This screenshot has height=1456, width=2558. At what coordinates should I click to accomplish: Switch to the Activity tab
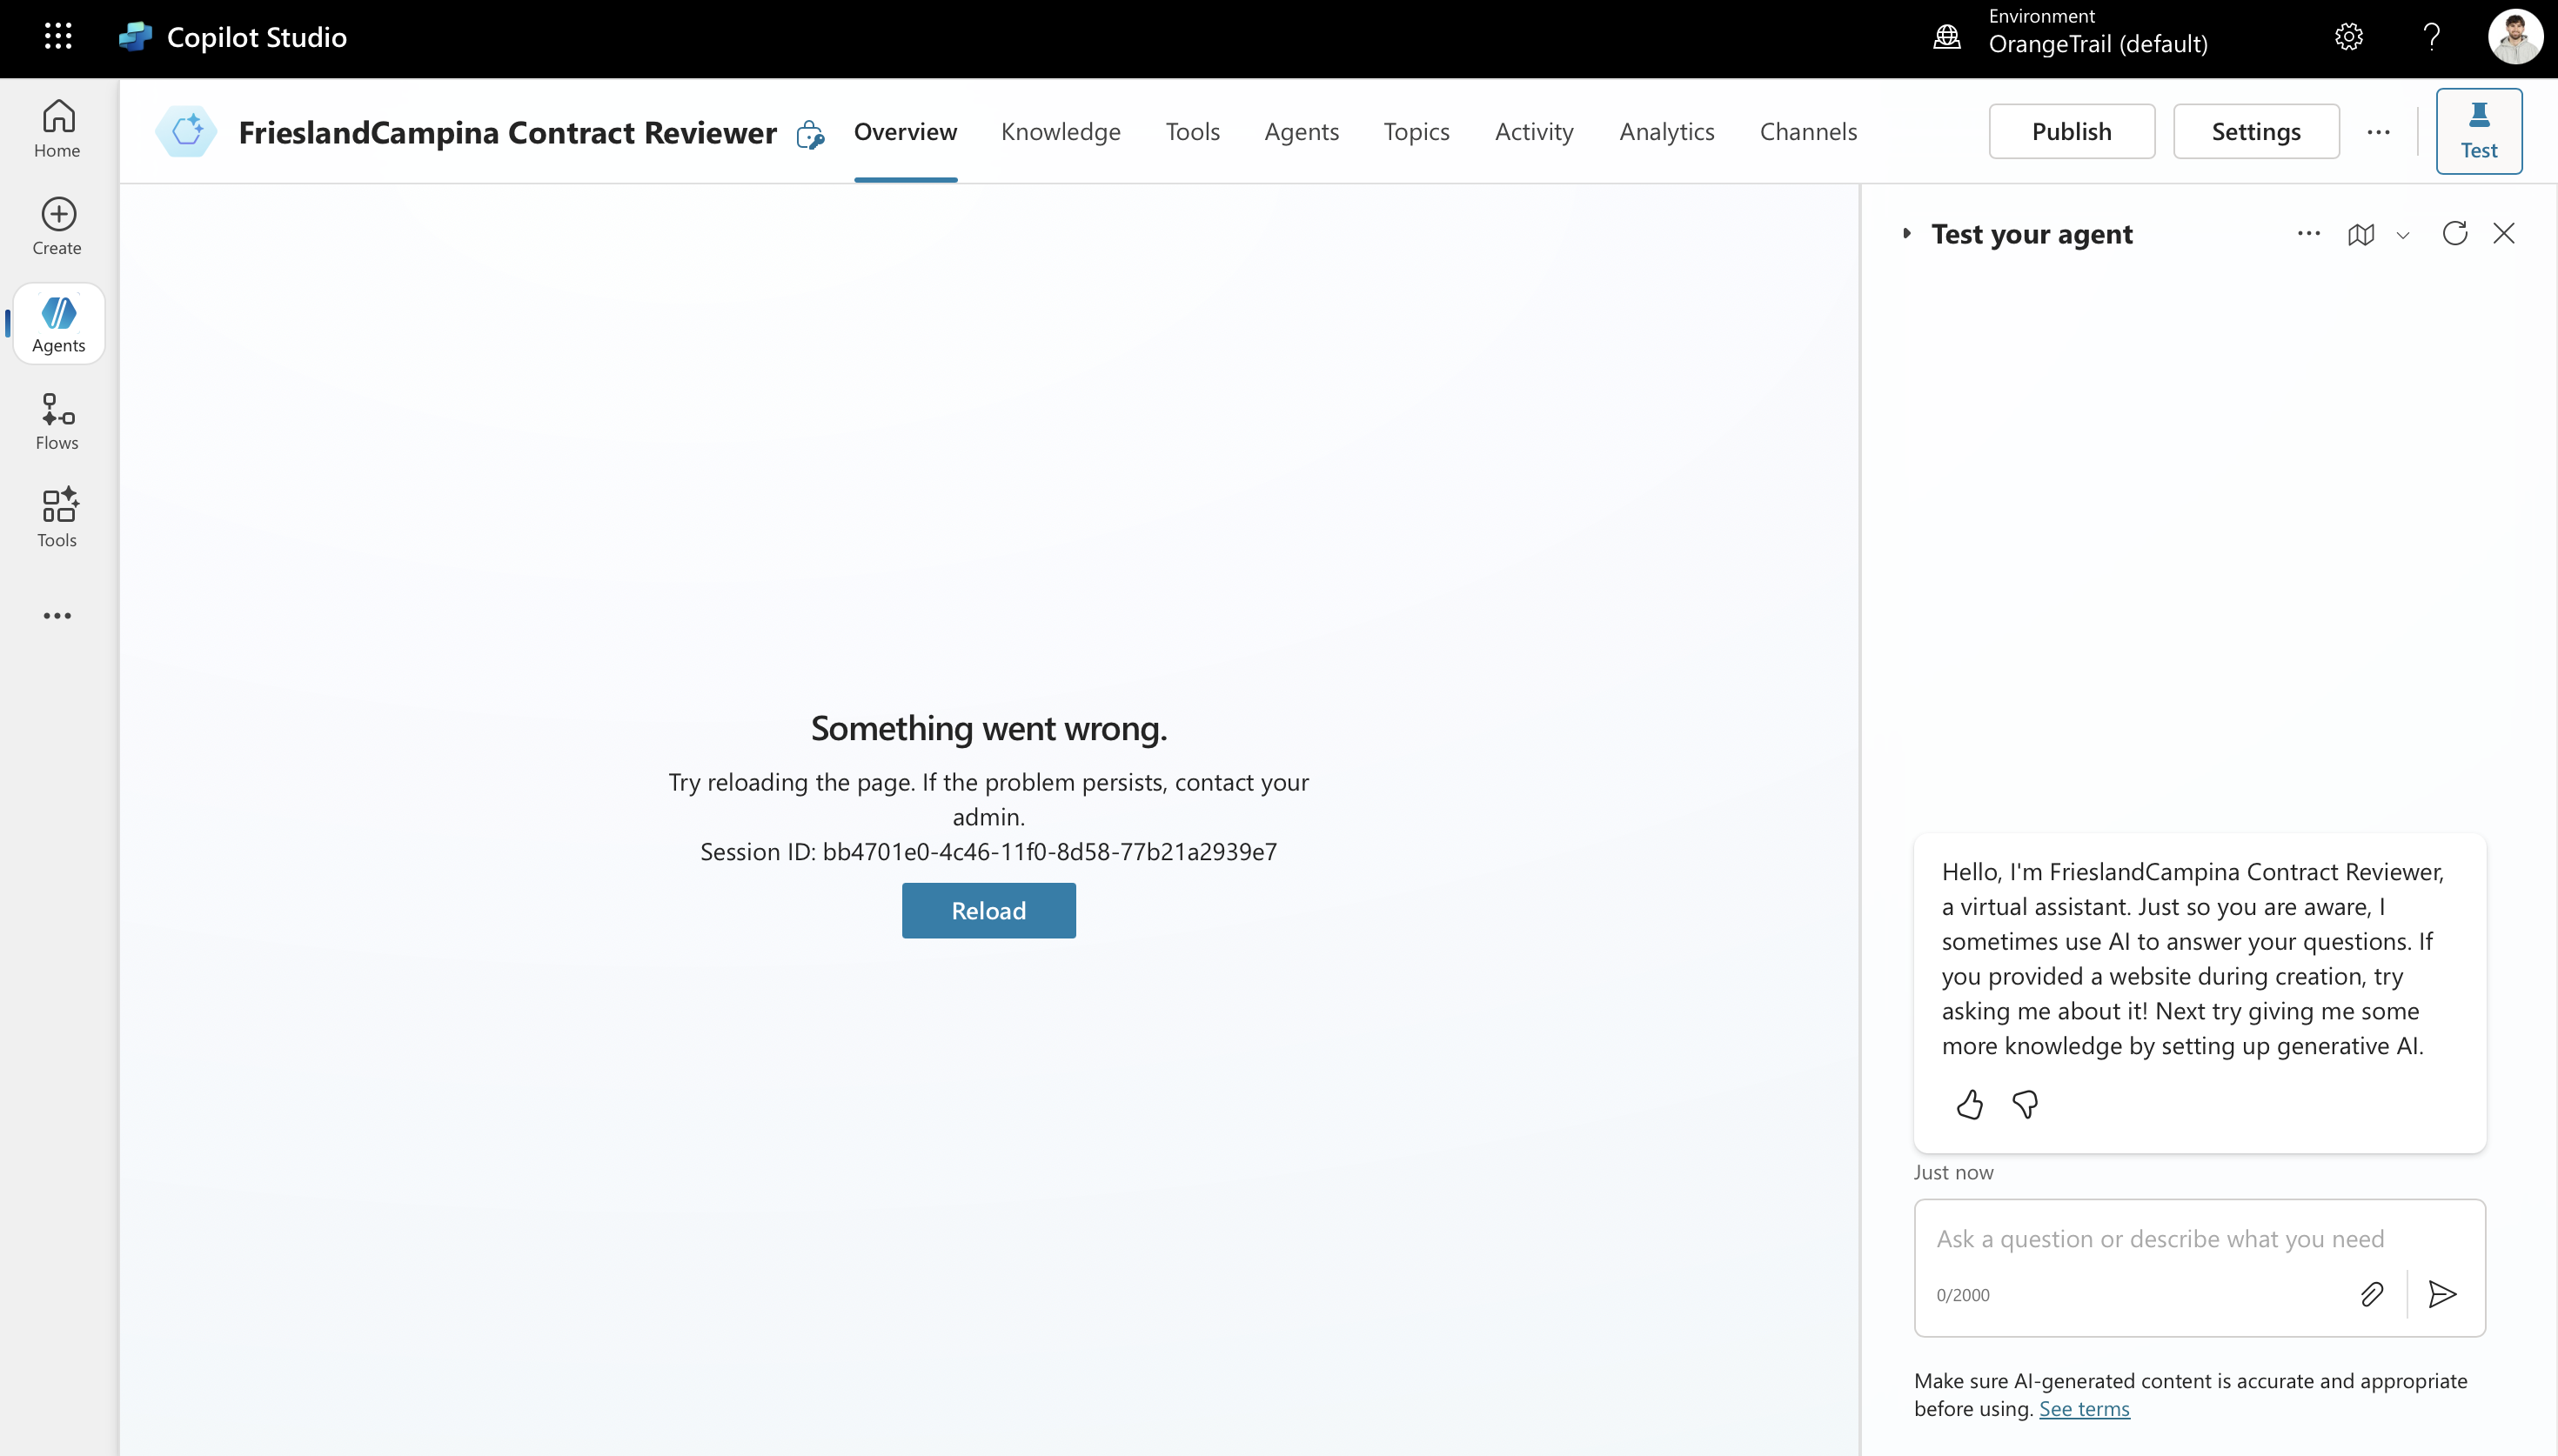click(x=1534, y=131)
